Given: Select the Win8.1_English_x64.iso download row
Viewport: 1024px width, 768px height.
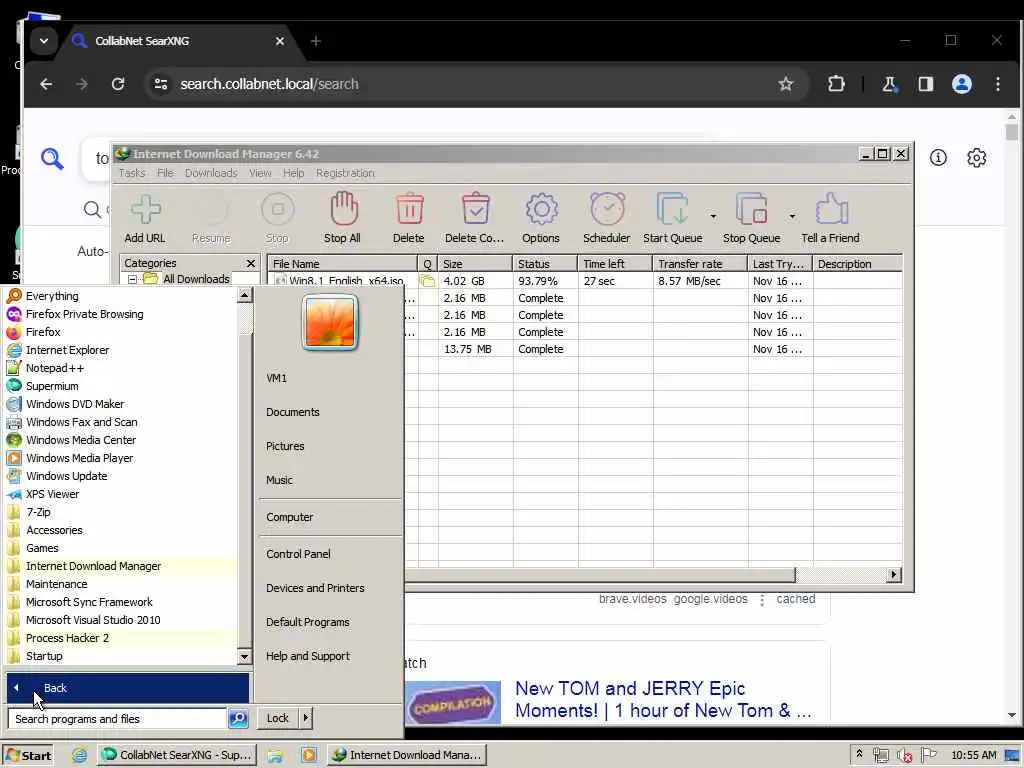Looking at the screenshot, I should tap(584, 281).
